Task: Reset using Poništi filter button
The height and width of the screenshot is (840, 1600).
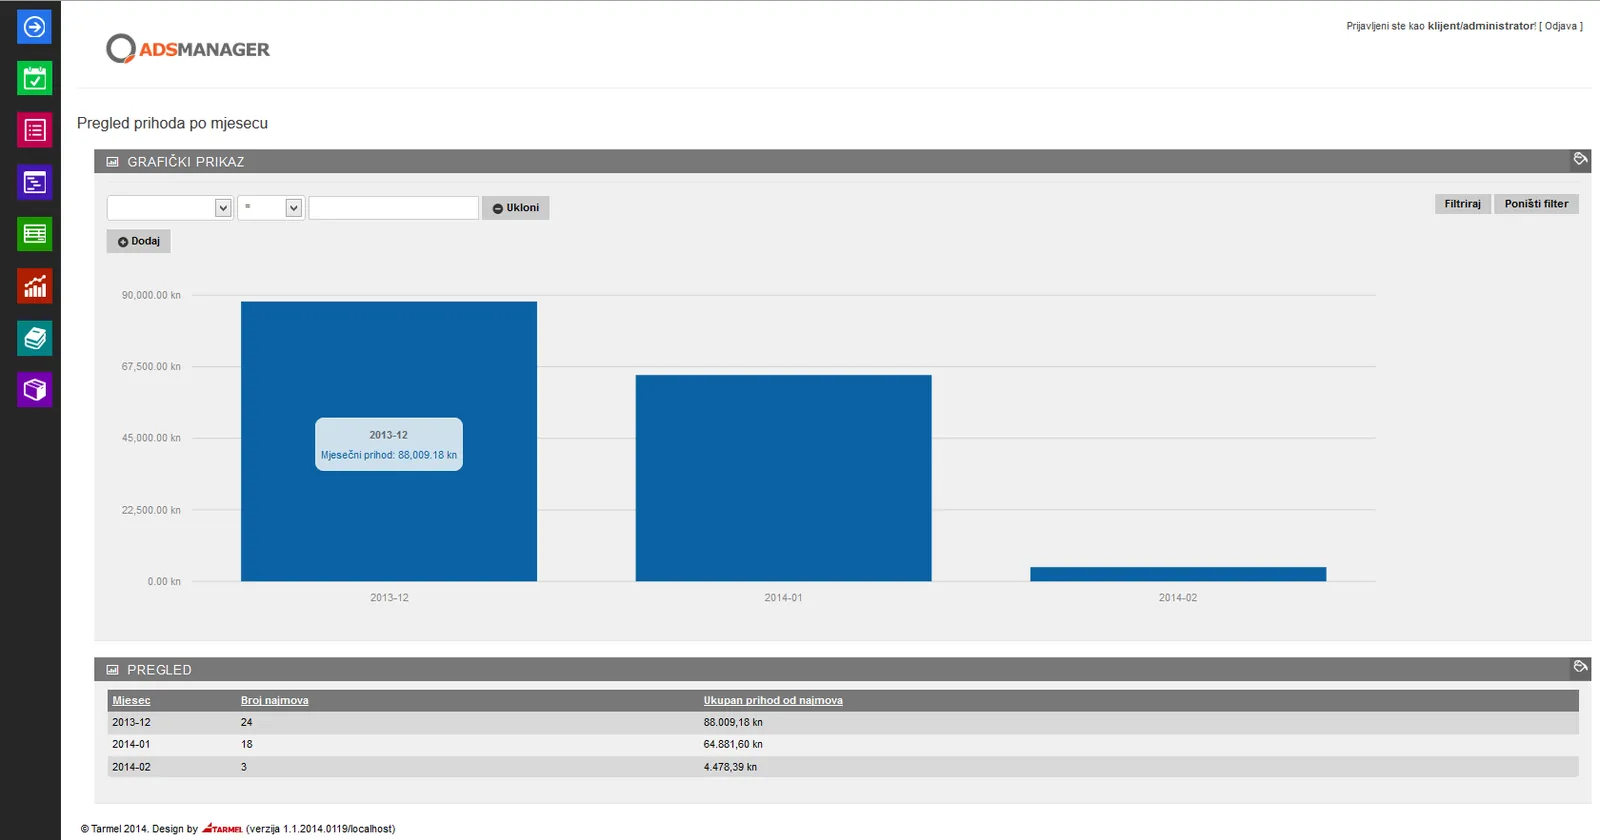Action: (x=1536, y=204)
